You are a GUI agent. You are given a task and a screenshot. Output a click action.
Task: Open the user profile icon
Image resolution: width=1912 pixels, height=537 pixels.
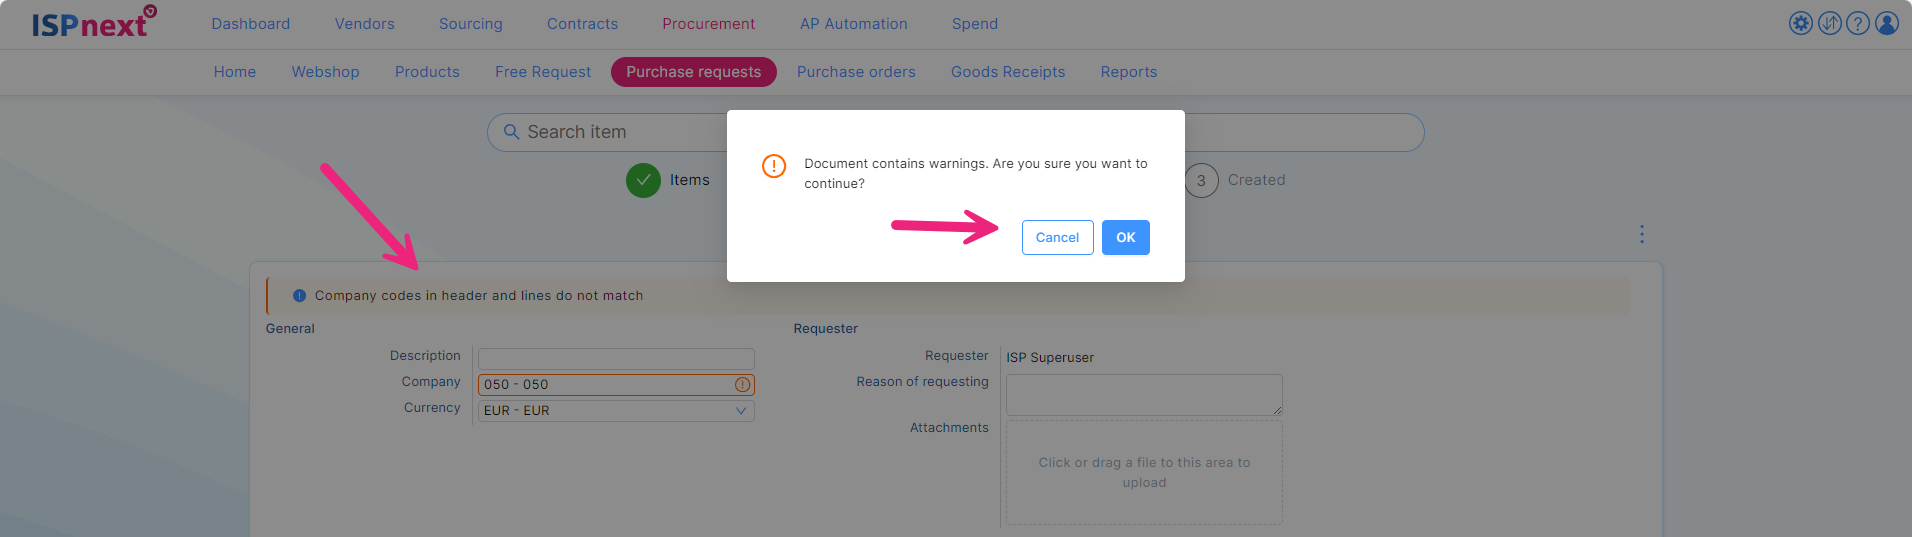click(1887, 23)
